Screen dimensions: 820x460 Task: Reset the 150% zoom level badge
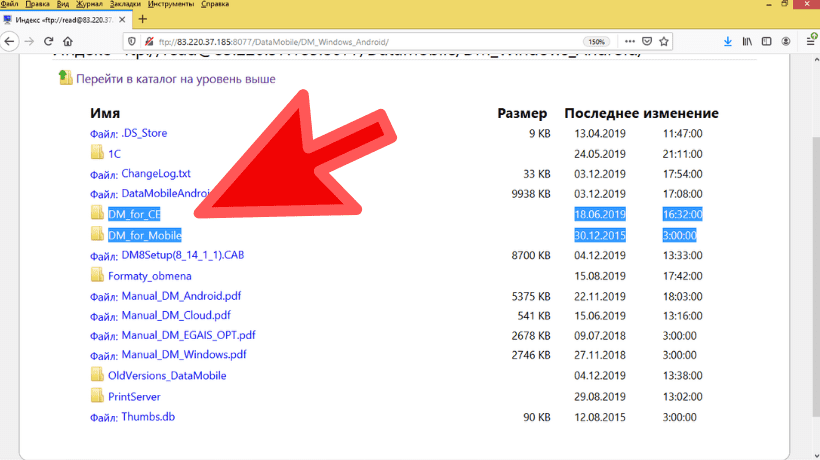pyautogui.click(x=596, y=42)
